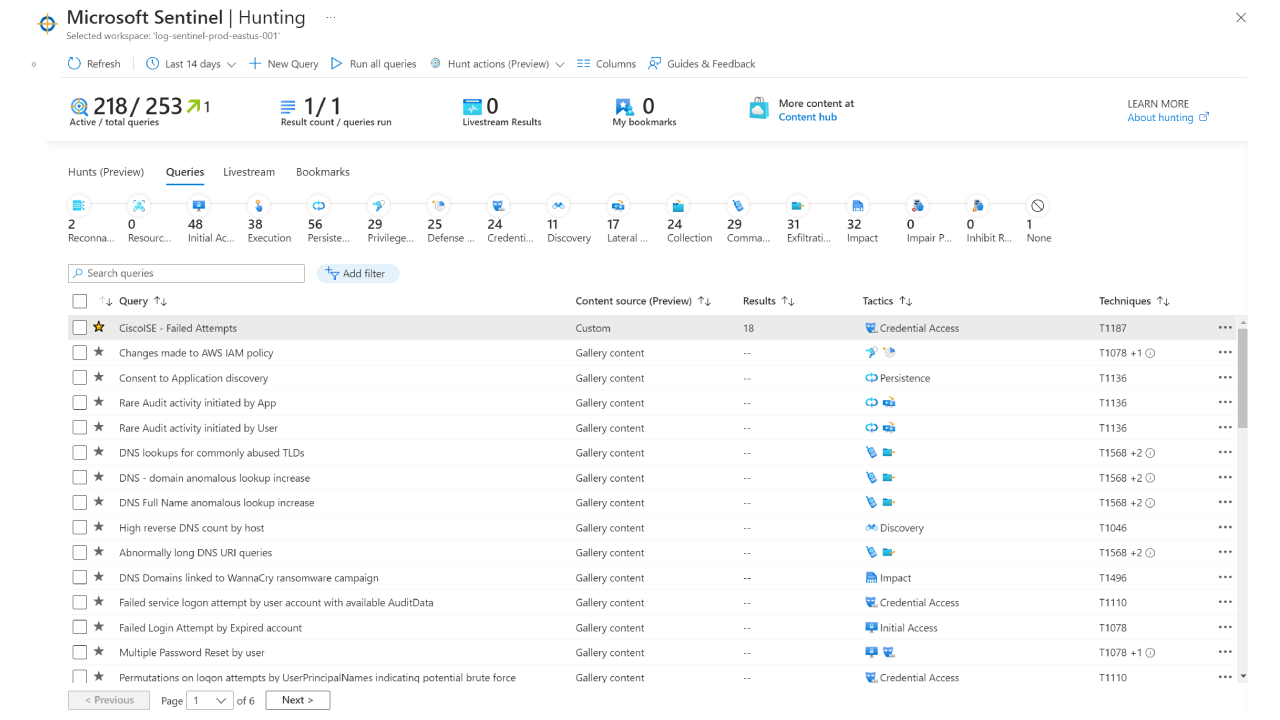Click the Run all queries play icon
The width and height of the screenshot is (1280, 720).
[x=337, y=64]
